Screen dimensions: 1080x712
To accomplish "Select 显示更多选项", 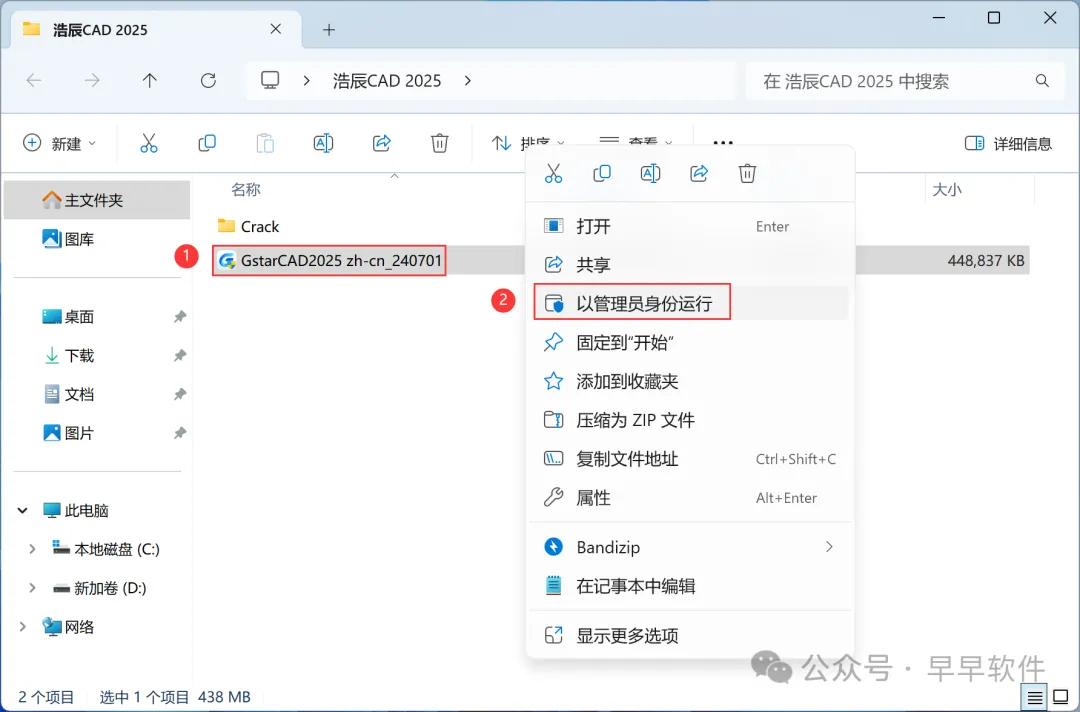I will pyautogui.click(x=690, y=635).
